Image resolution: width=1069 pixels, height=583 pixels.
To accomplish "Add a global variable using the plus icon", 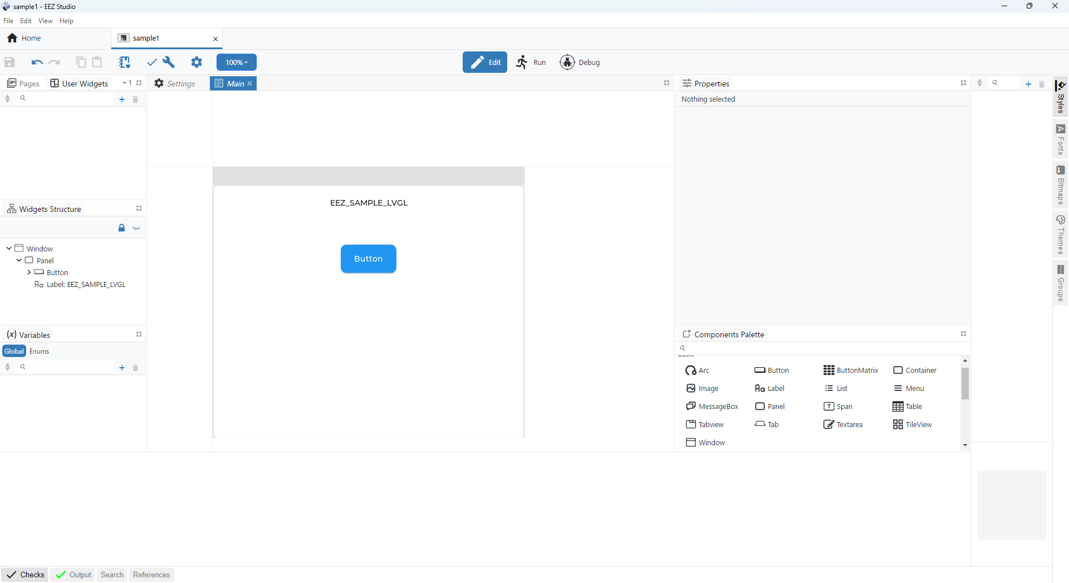I will 122,368.
